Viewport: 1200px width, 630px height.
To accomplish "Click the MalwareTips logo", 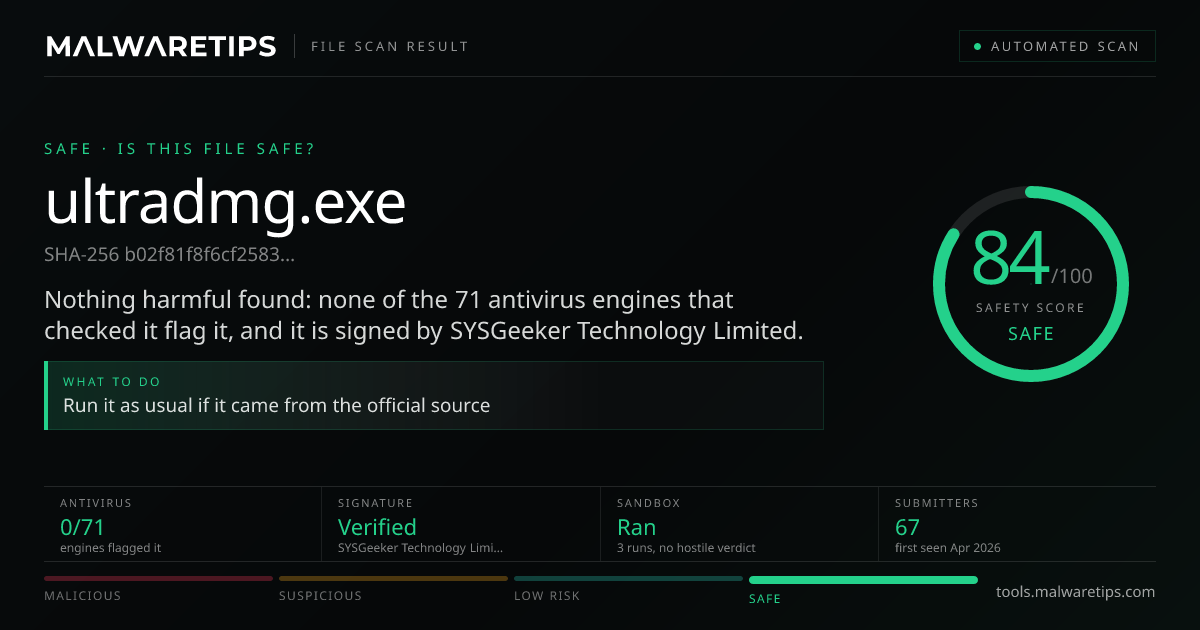I will click(161, 46).
